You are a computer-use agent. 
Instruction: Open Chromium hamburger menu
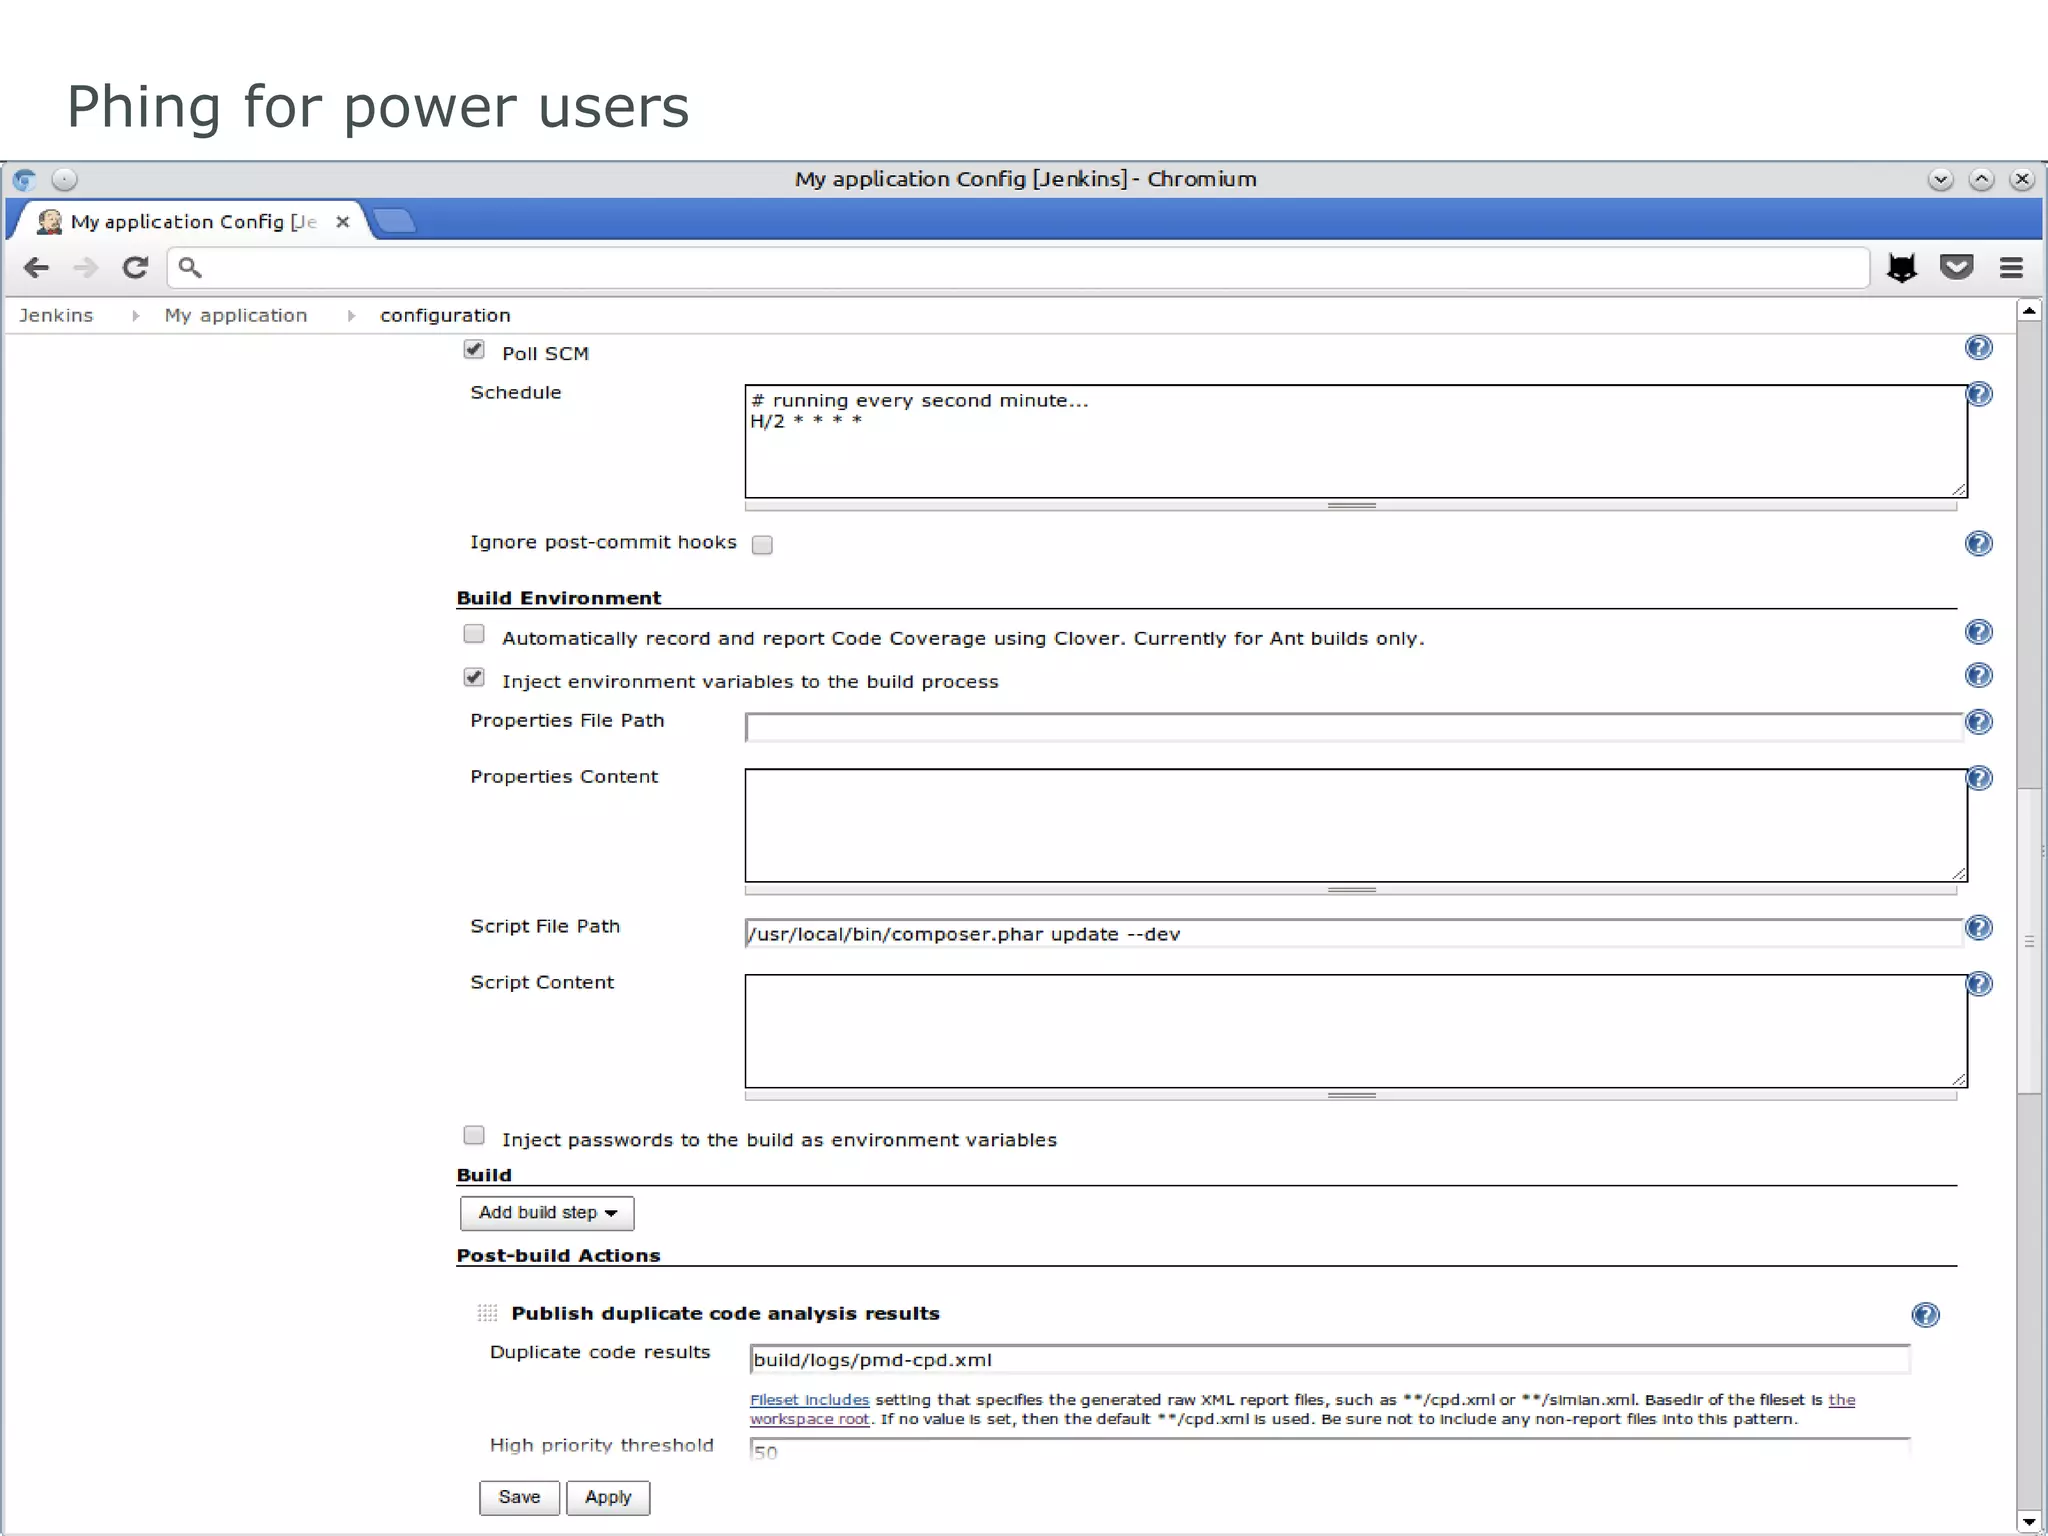point(2011,267)
